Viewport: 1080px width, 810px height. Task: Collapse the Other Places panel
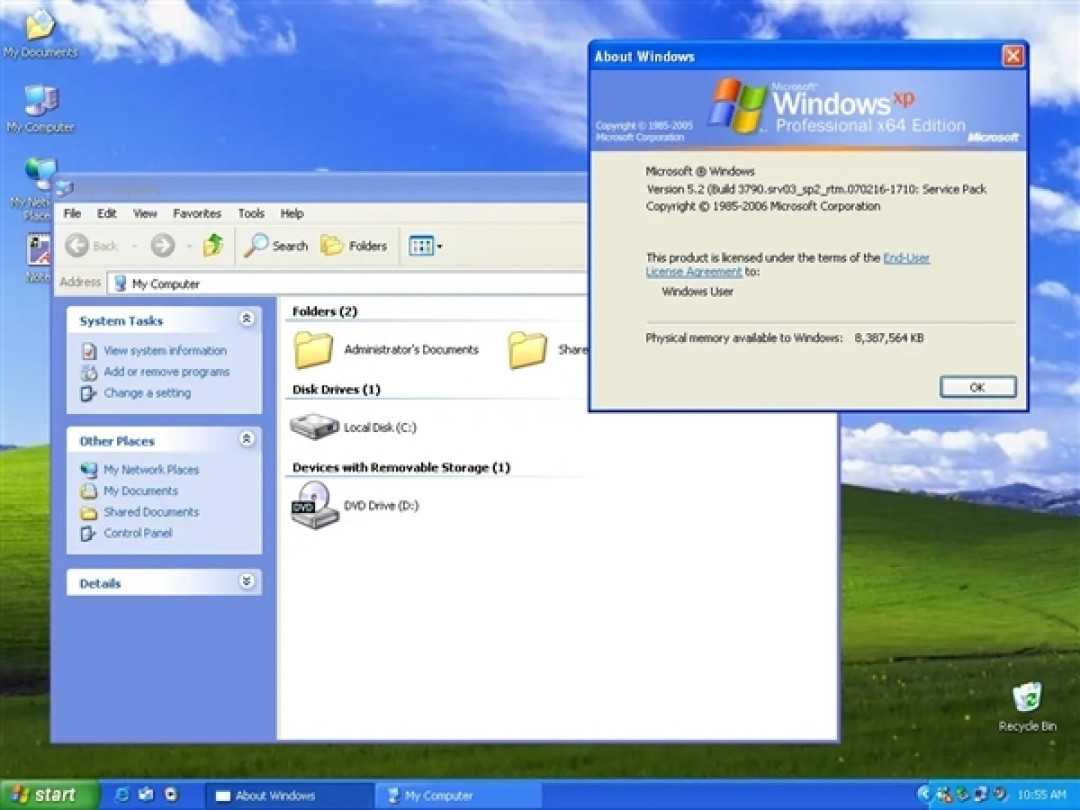tap(246, 439)
